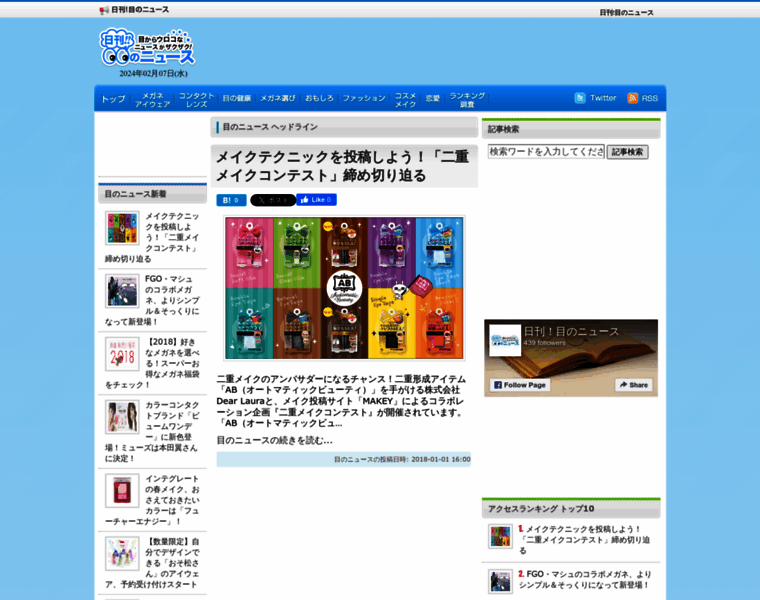Open the main article headline 二重メイクコンテスト
Viewport: 760px width, 600px height.
pos(342,166)
